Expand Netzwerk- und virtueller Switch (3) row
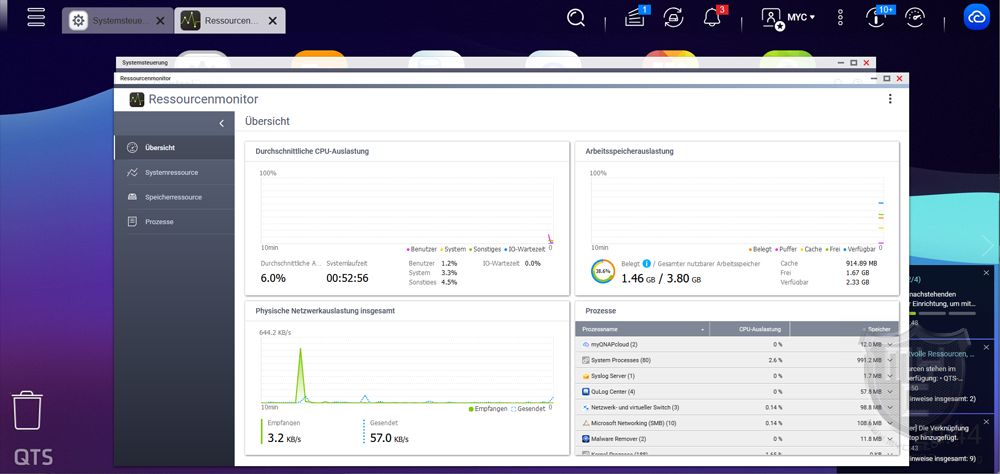 click(x=890, y=407)
